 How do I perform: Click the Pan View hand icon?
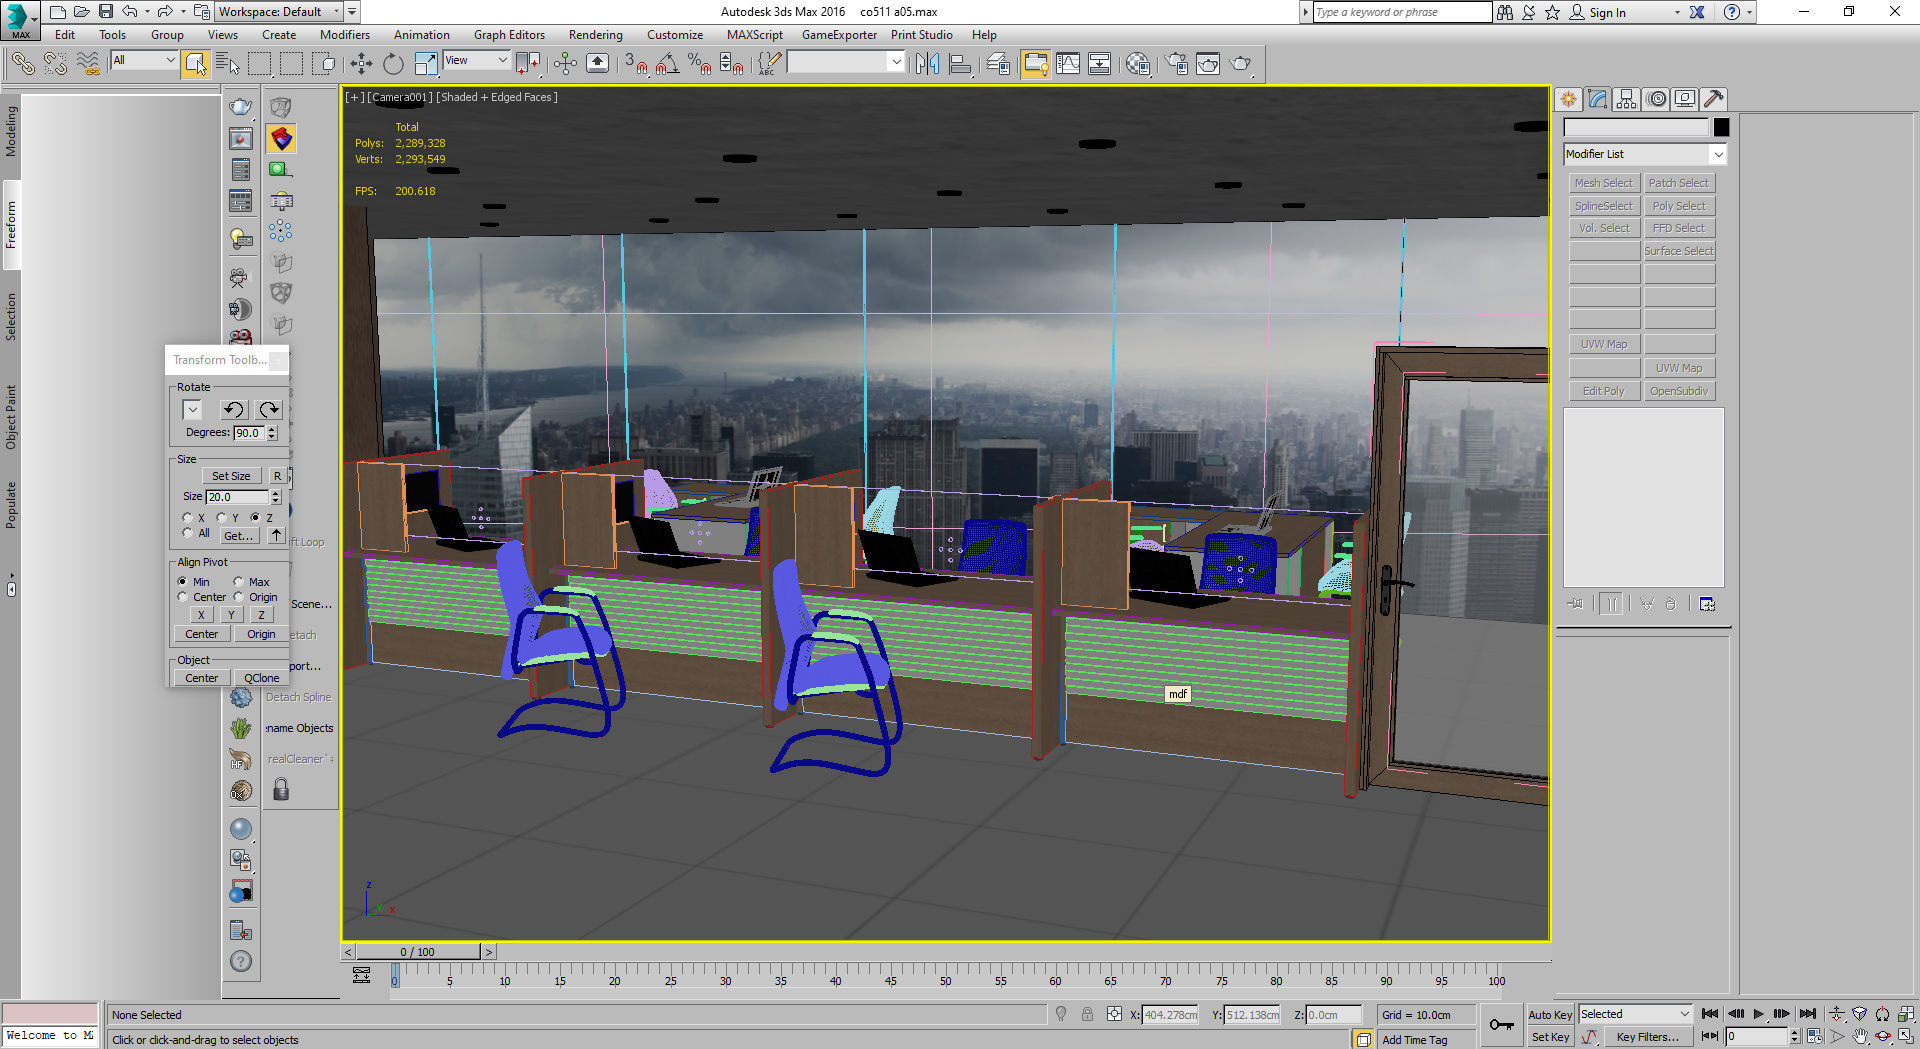click(1860, 1037)
